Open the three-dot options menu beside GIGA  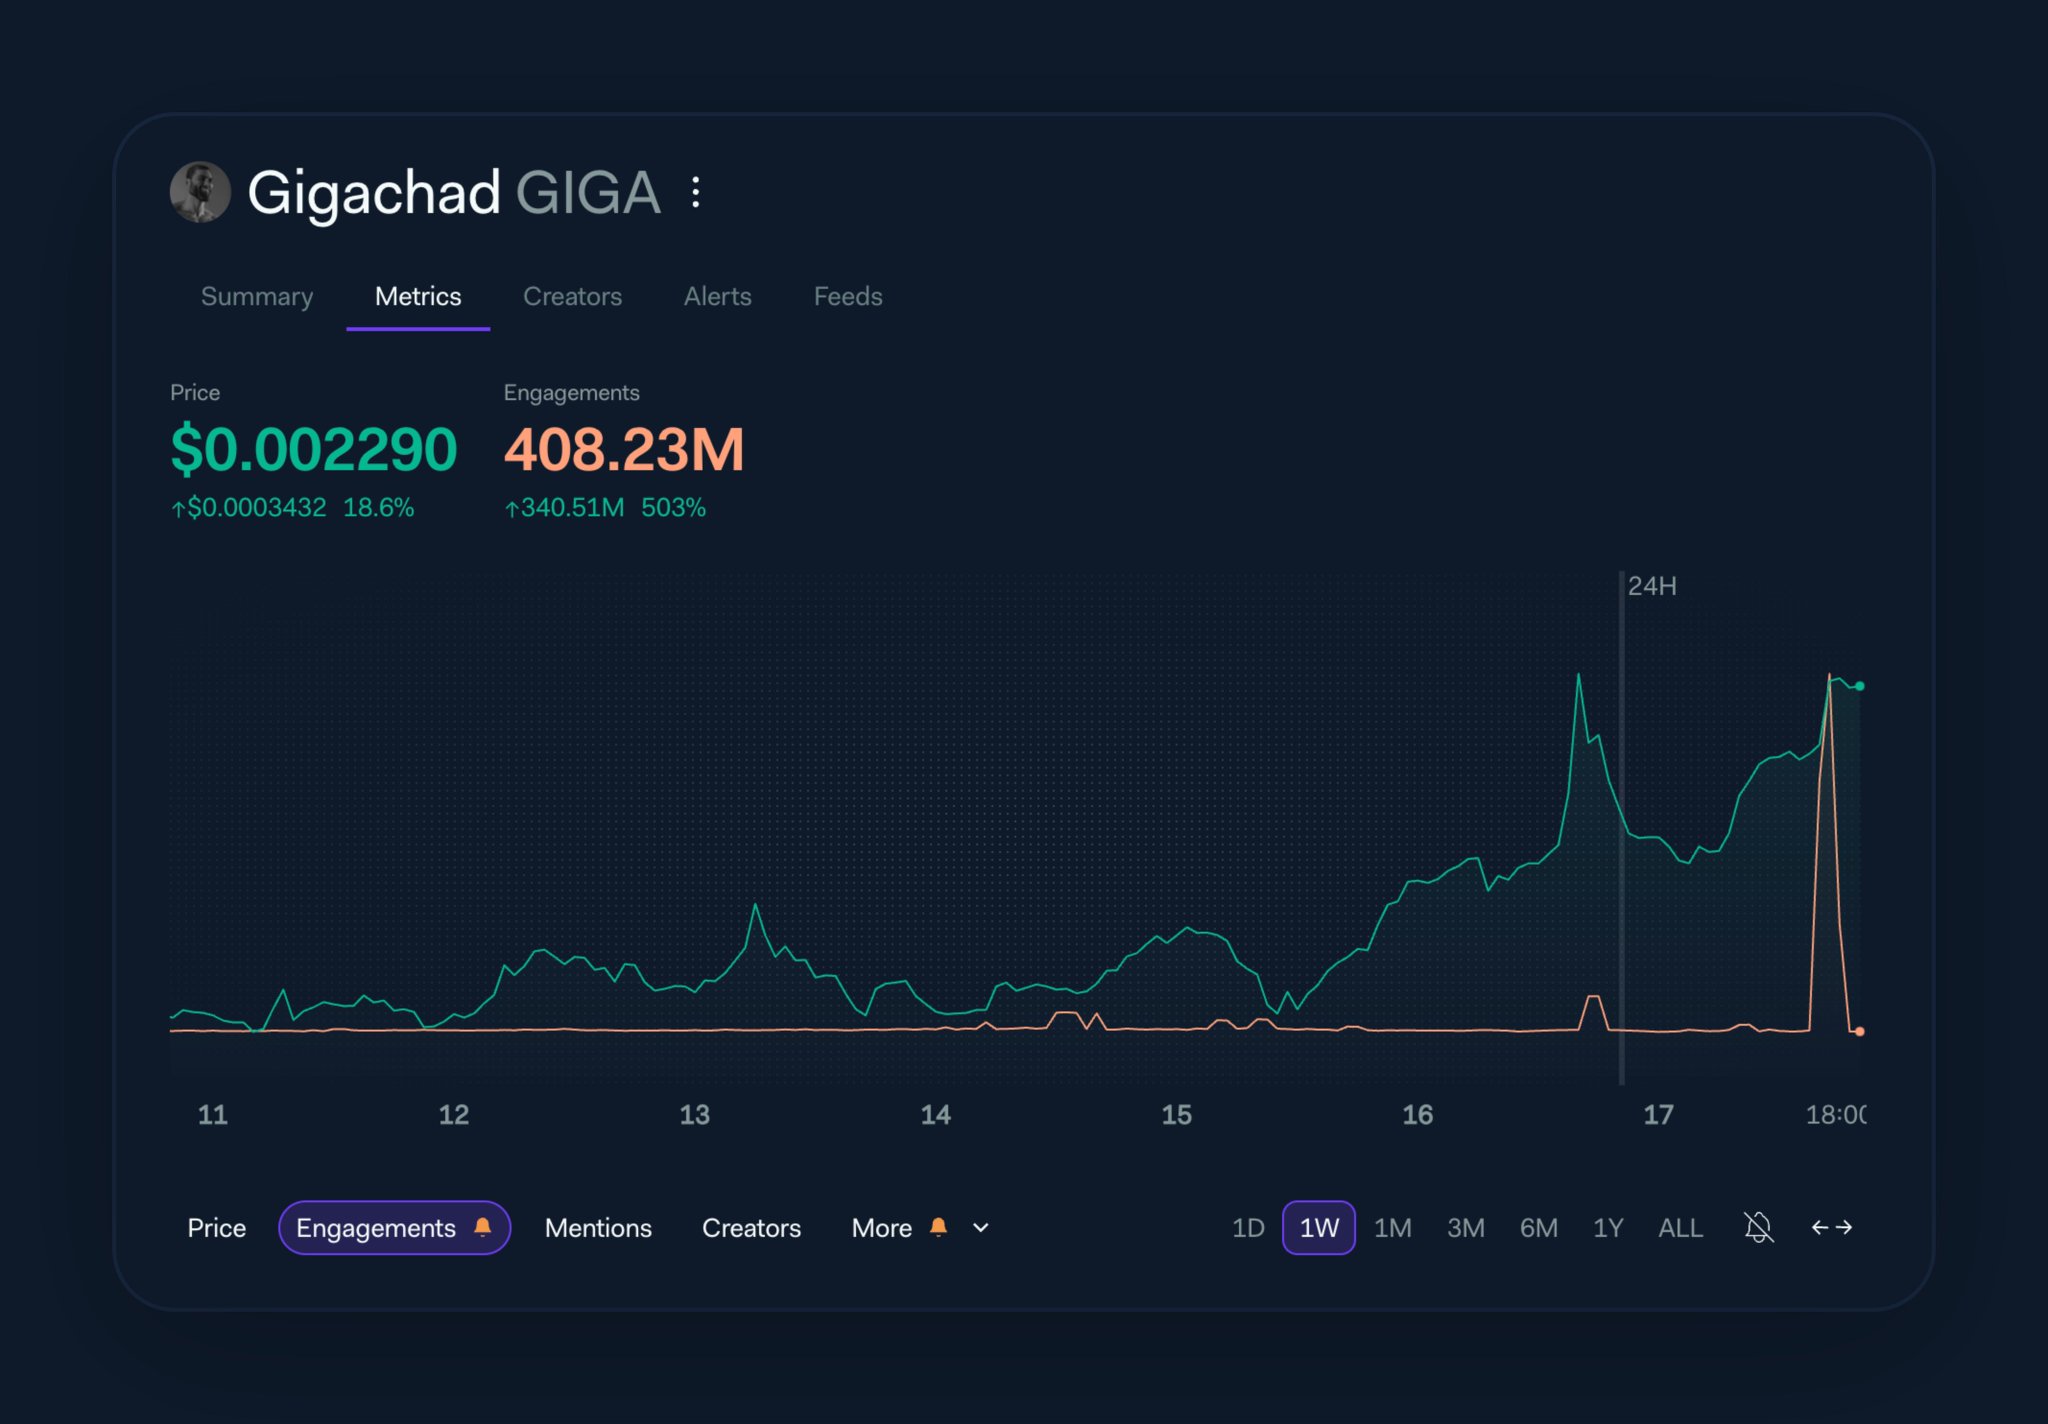coord(696,192)
